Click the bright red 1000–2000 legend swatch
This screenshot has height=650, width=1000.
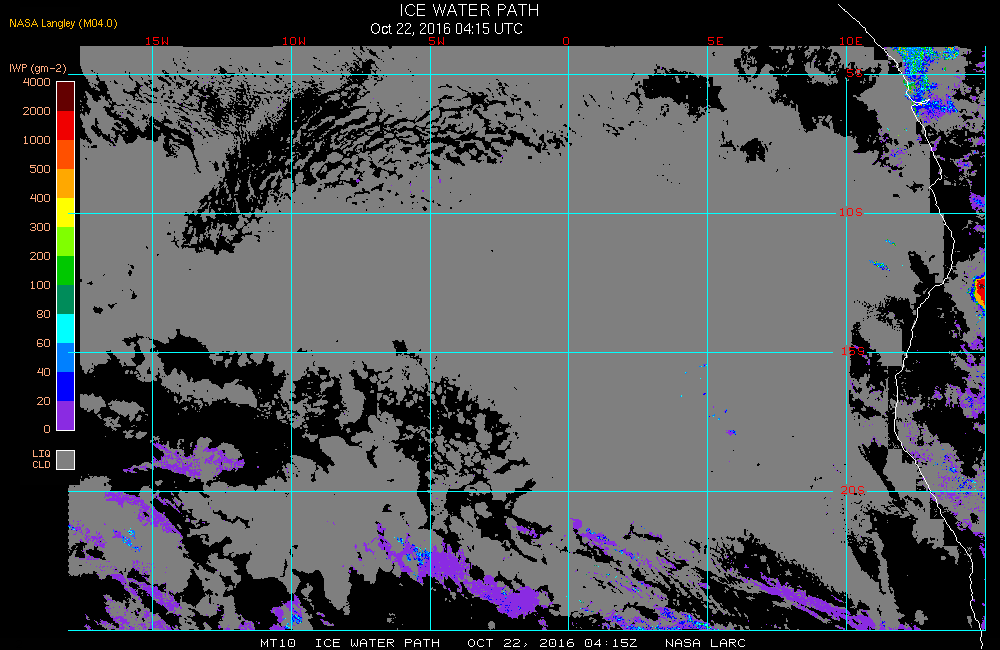(66, 125)
